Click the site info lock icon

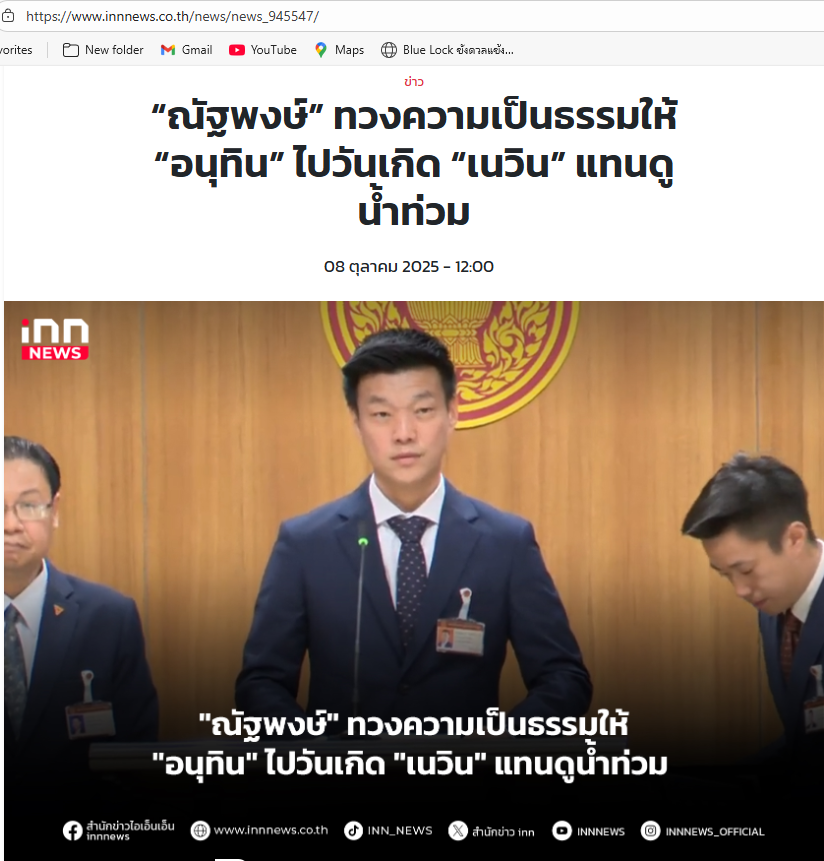[x=8, y=16]
